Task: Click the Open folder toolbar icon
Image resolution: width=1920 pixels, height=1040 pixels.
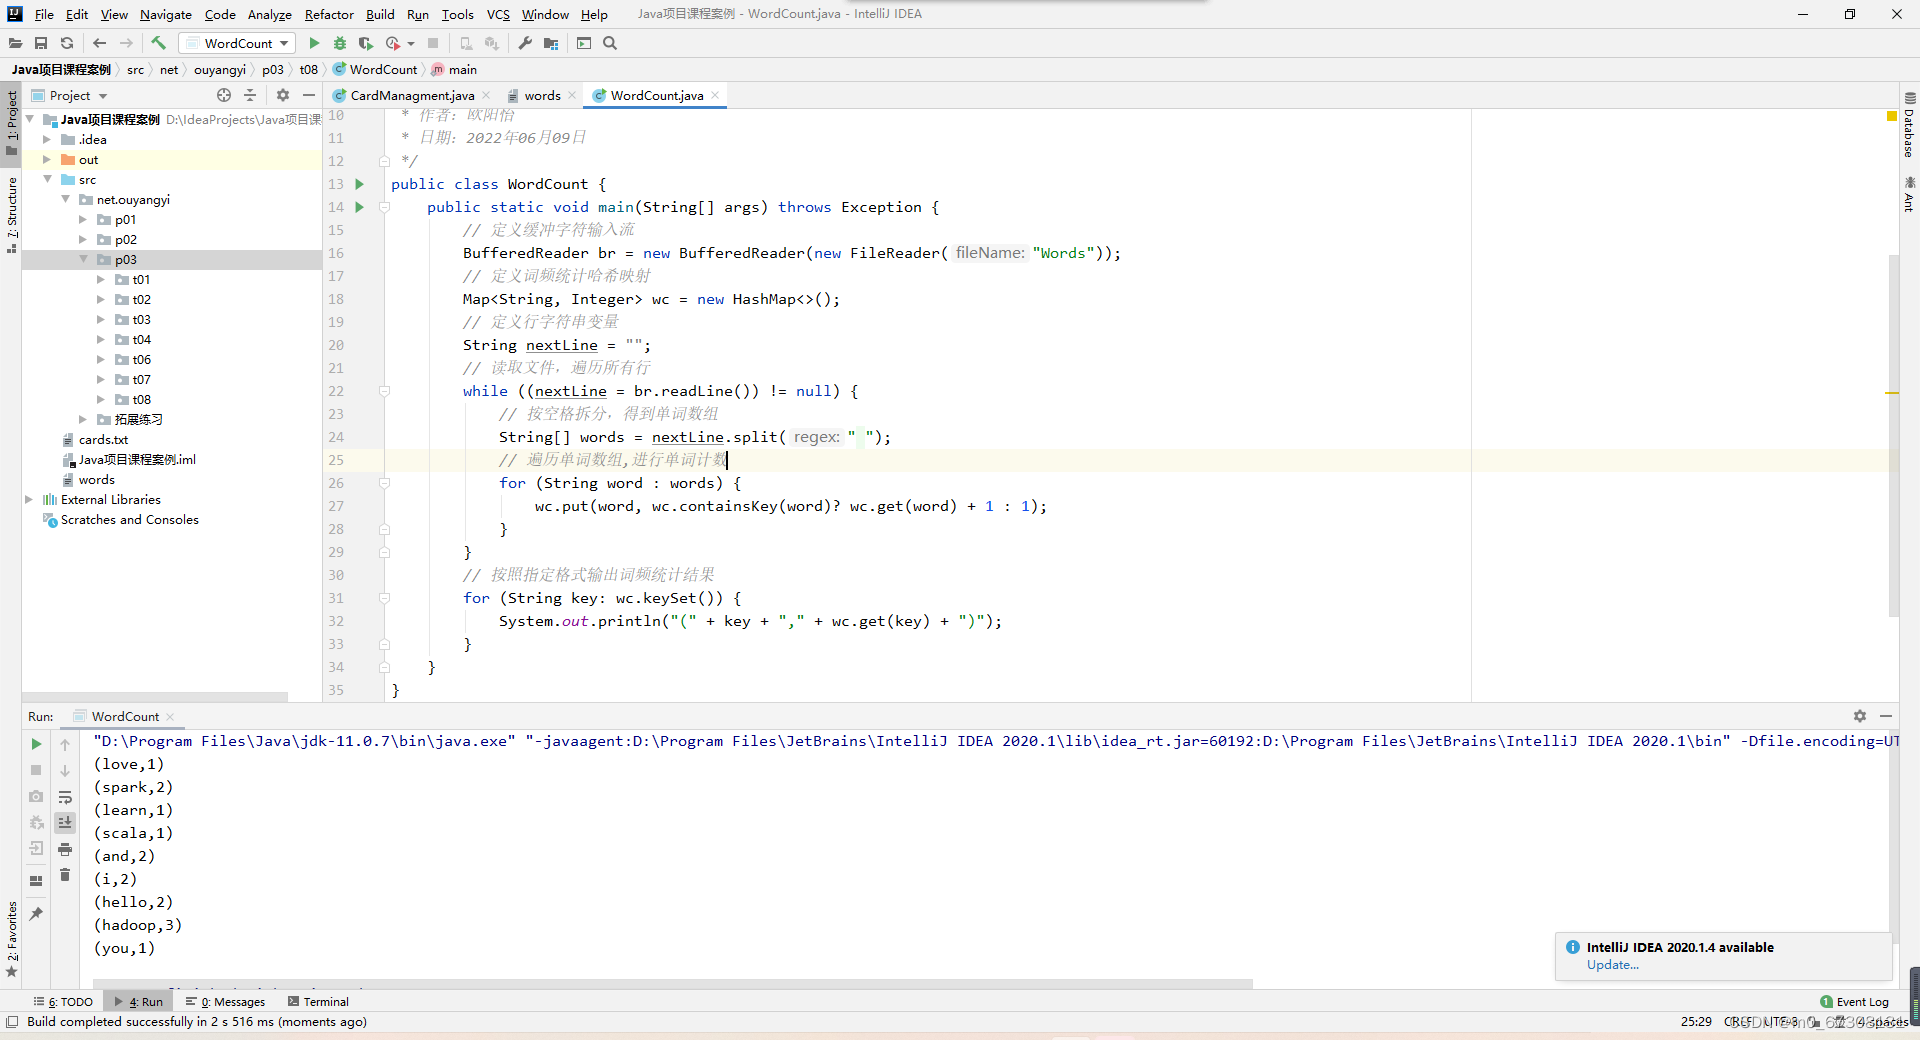Action: (x=15, y=43)
